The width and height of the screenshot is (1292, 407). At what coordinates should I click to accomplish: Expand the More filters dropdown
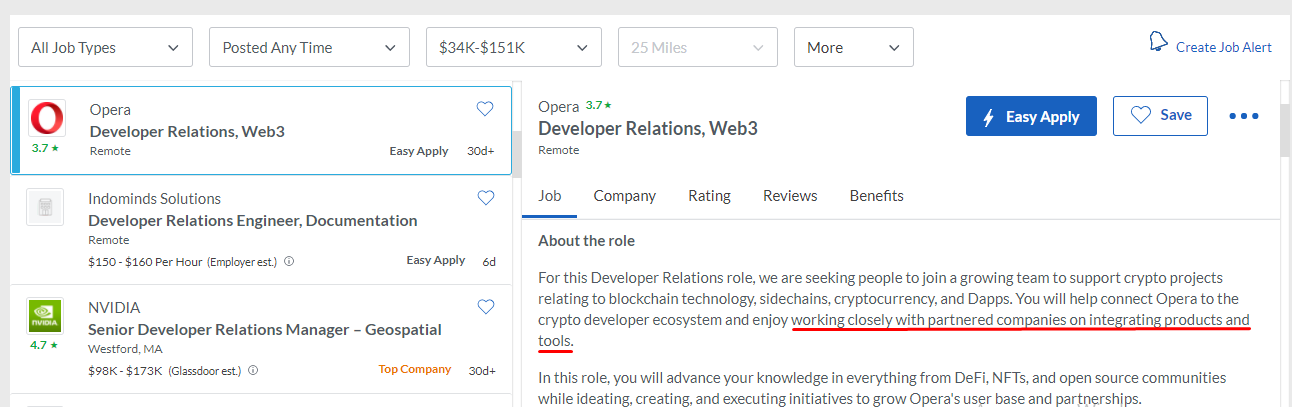(853, 47)
